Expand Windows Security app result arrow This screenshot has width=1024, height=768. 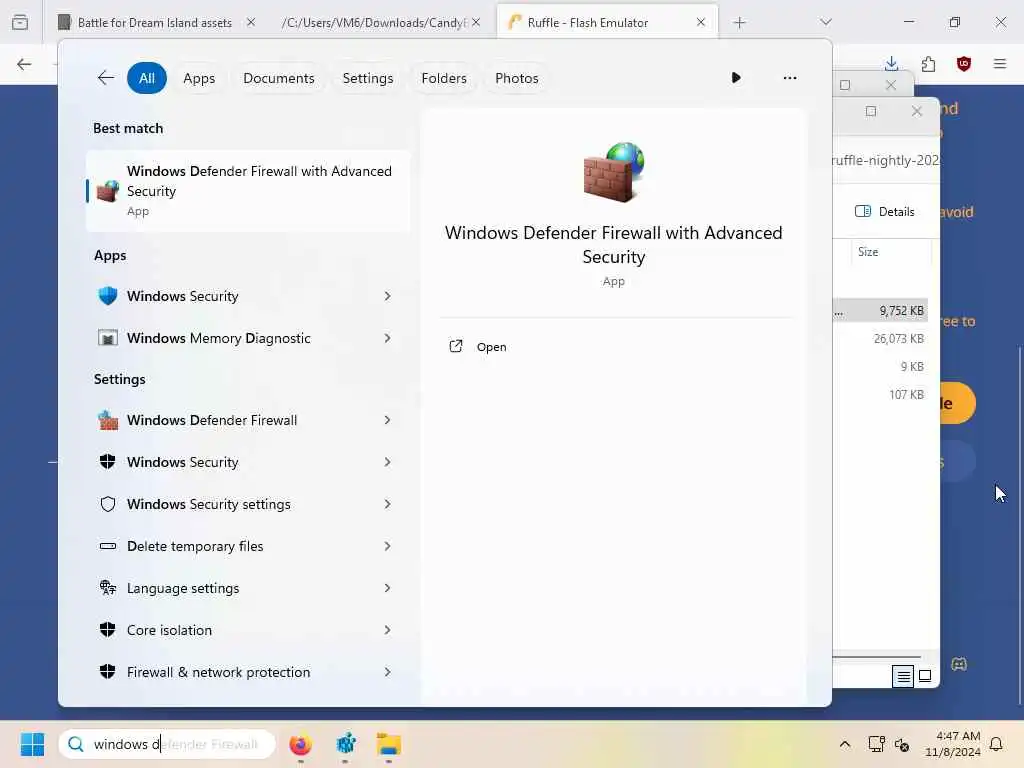click(387, 296)
